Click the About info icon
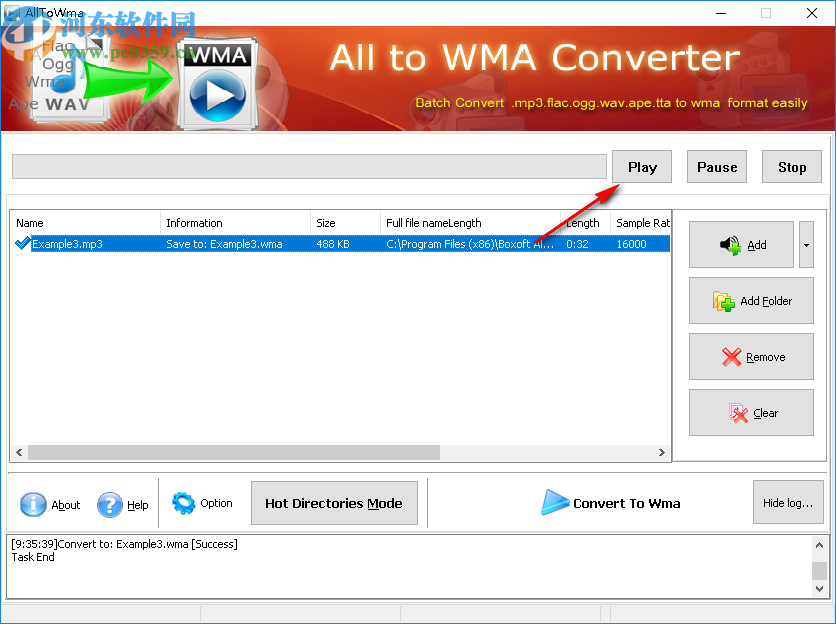836x624 pixels. click(x=33, y=505)
